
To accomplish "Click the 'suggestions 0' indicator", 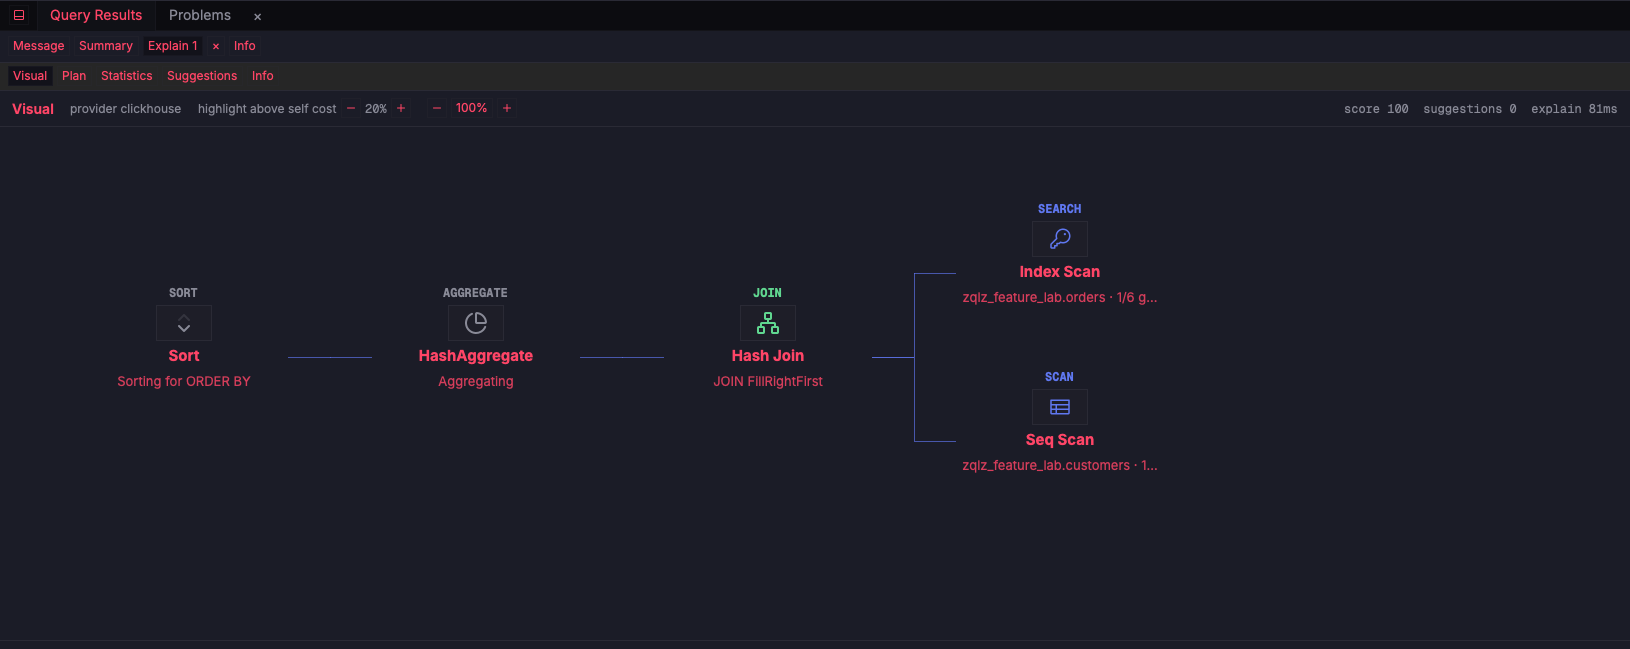I will click(1470, 109).
